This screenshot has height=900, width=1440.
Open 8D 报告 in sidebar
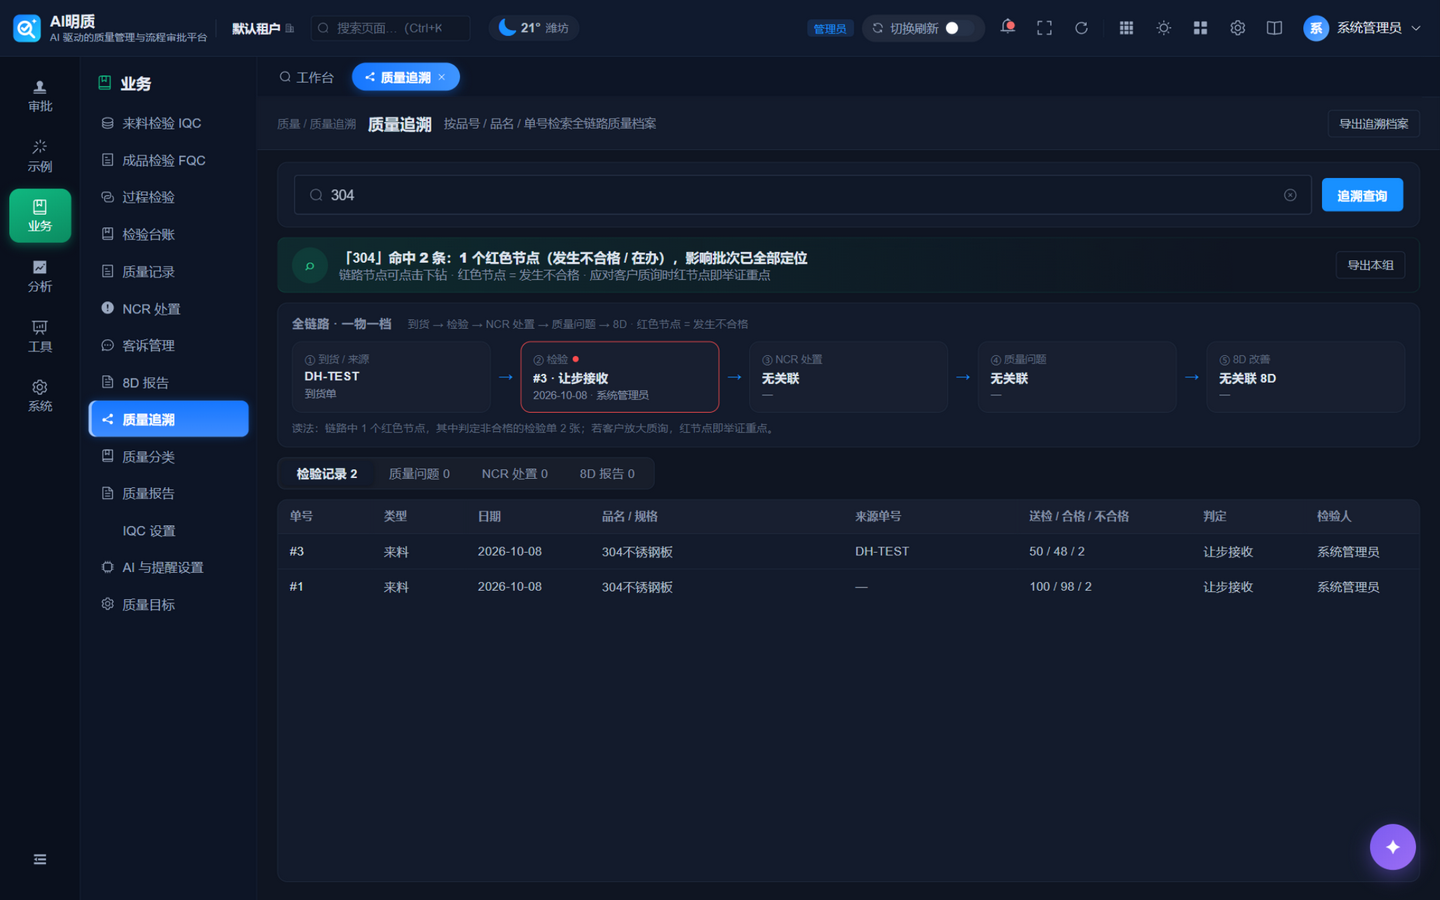168,382
